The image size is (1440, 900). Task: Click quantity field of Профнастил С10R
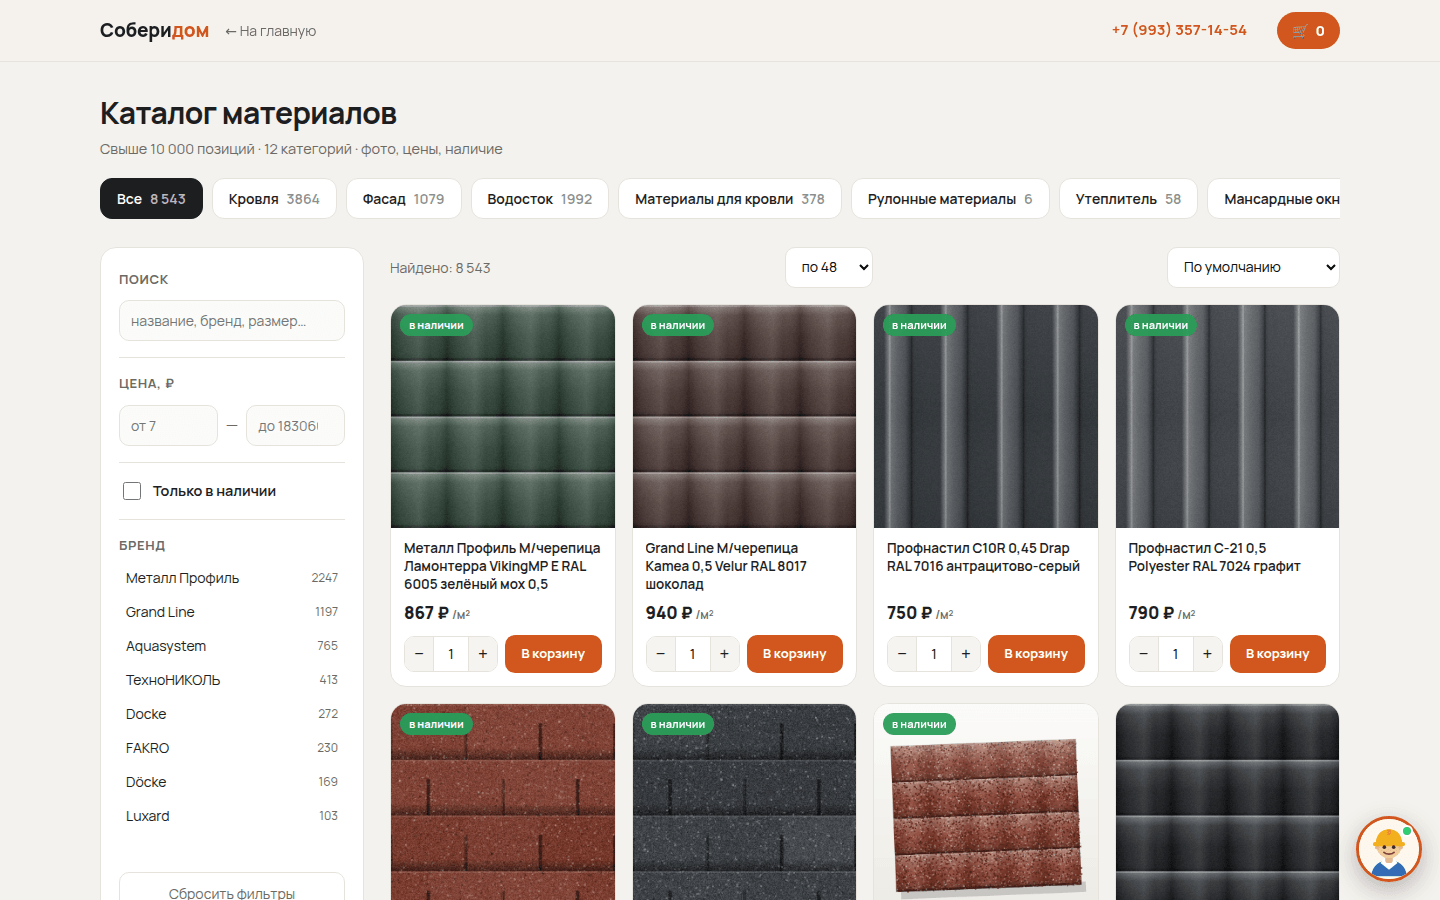pos(934,654)
